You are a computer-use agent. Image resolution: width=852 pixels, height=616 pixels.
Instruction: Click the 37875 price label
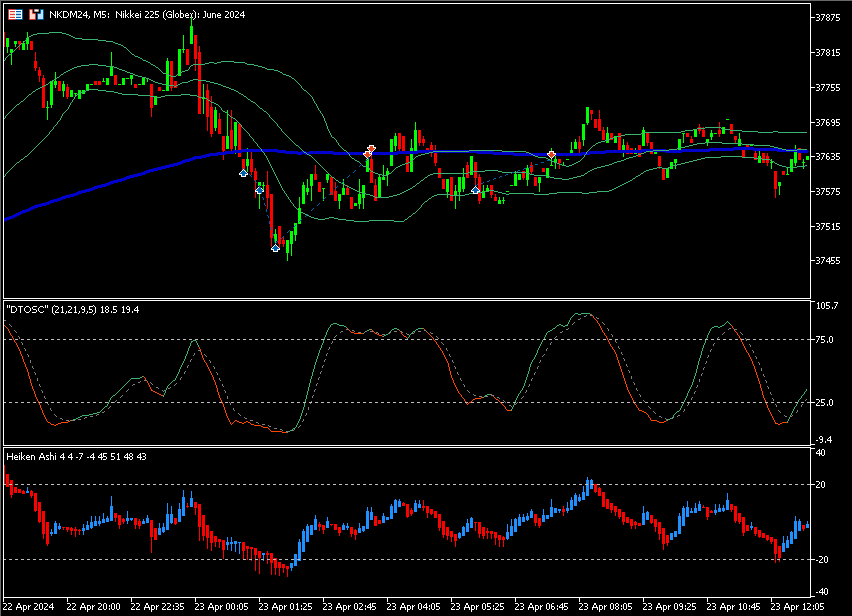click(x=828, y=17)
